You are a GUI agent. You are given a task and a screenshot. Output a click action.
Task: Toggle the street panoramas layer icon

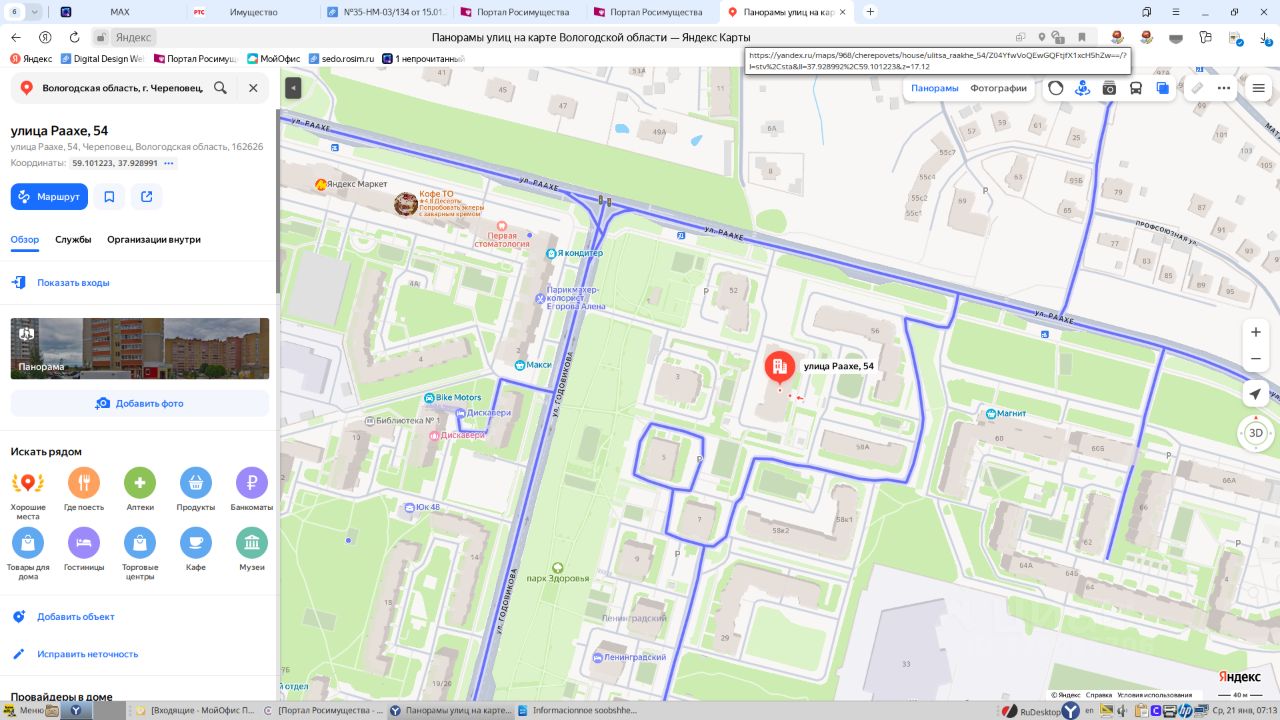point(1082,88)
